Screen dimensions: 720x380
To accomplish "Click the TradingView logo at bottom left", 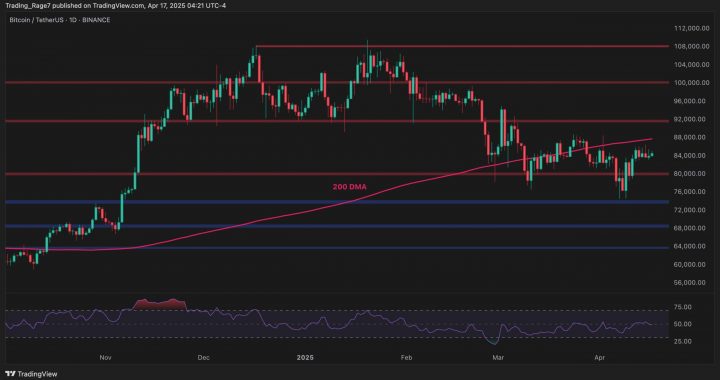I will (31, 374).
